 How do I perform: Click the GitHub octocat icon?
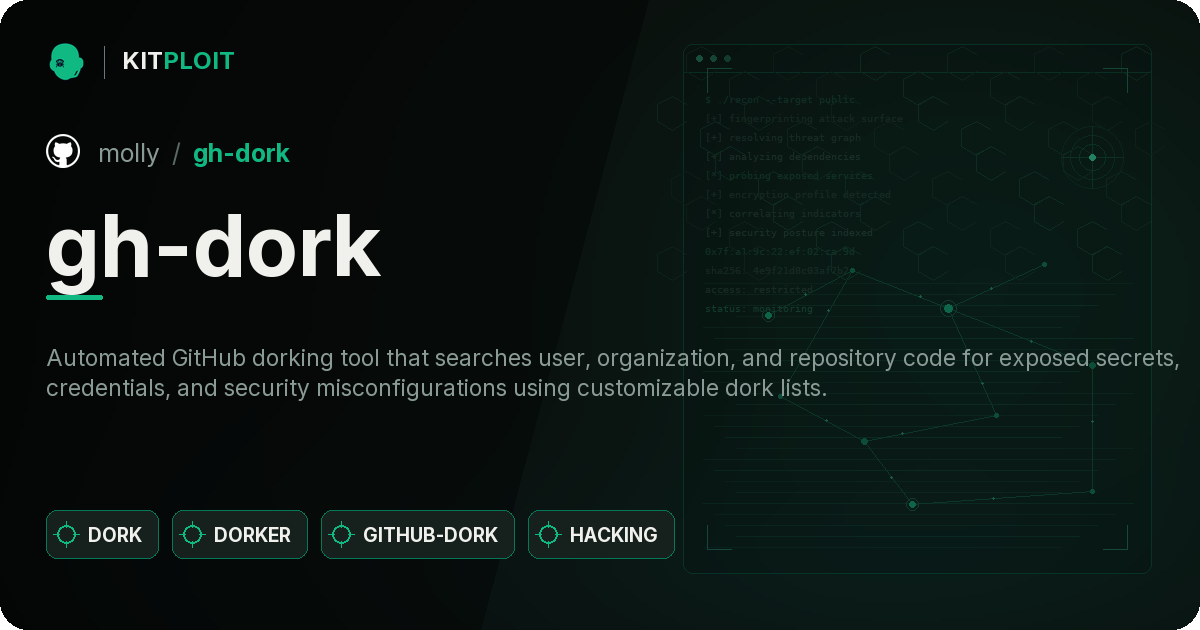63,152
